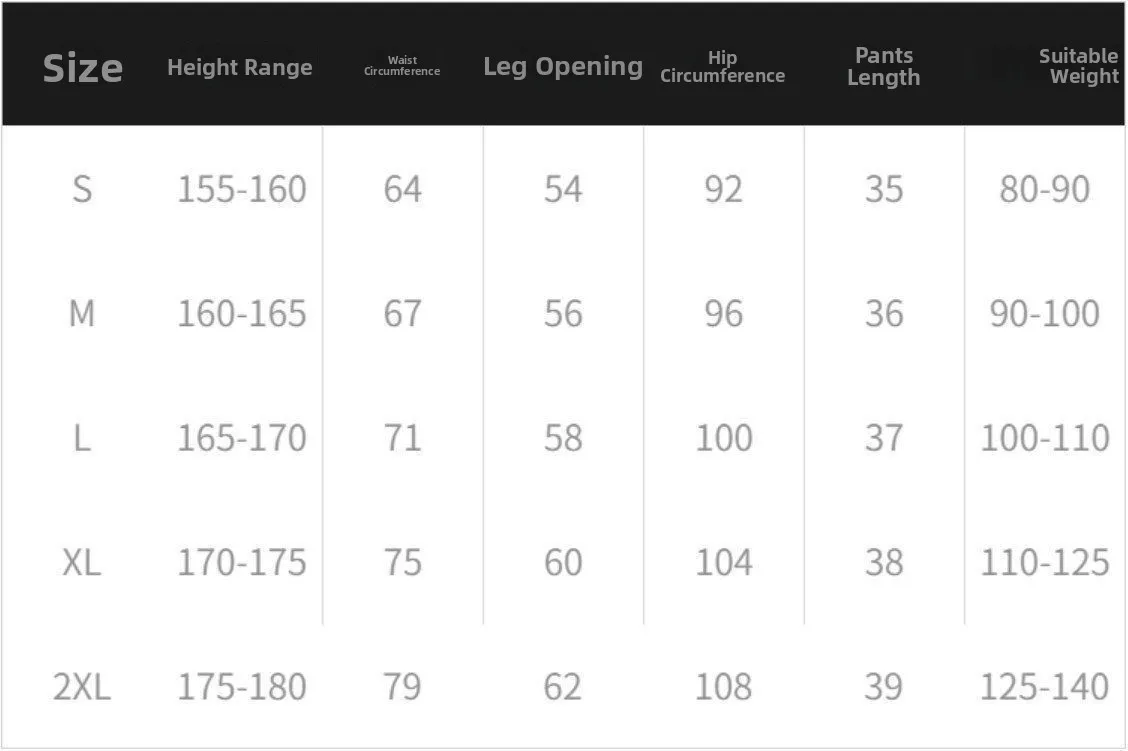Click the 155-160 height cell
Image resolution: width=1128 pixels, height=751 pixels.
click(x=242, y=189)
